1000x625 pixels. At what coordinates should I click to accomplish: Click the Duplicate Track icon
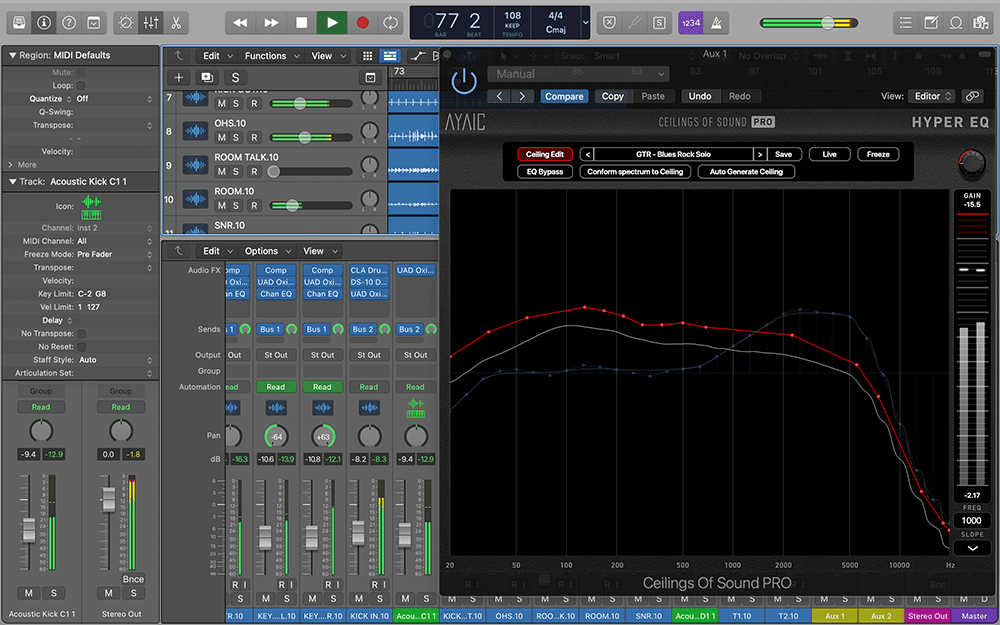coord(207,78)
